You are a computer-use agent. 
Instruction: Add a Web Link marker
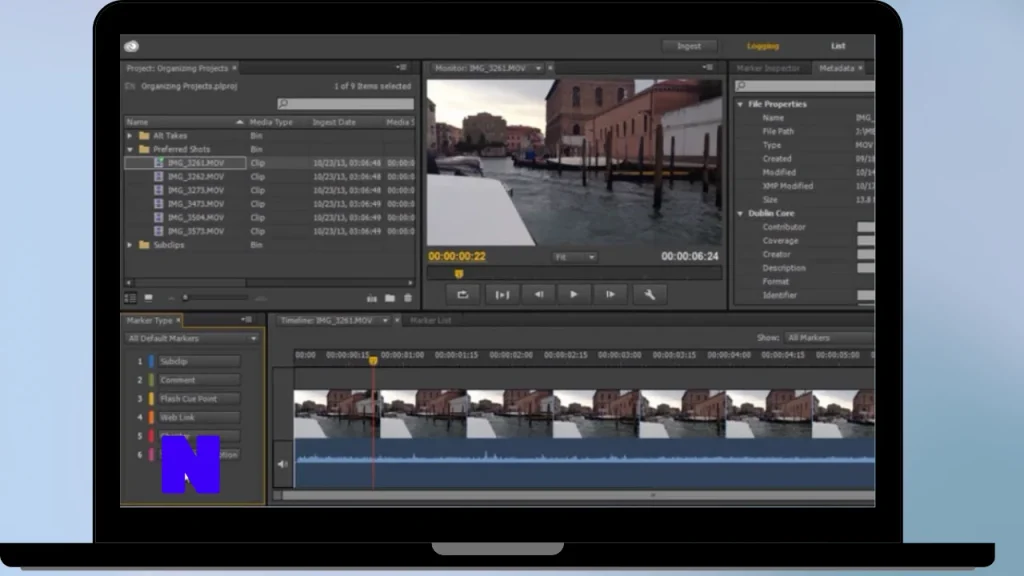(199, 417)
